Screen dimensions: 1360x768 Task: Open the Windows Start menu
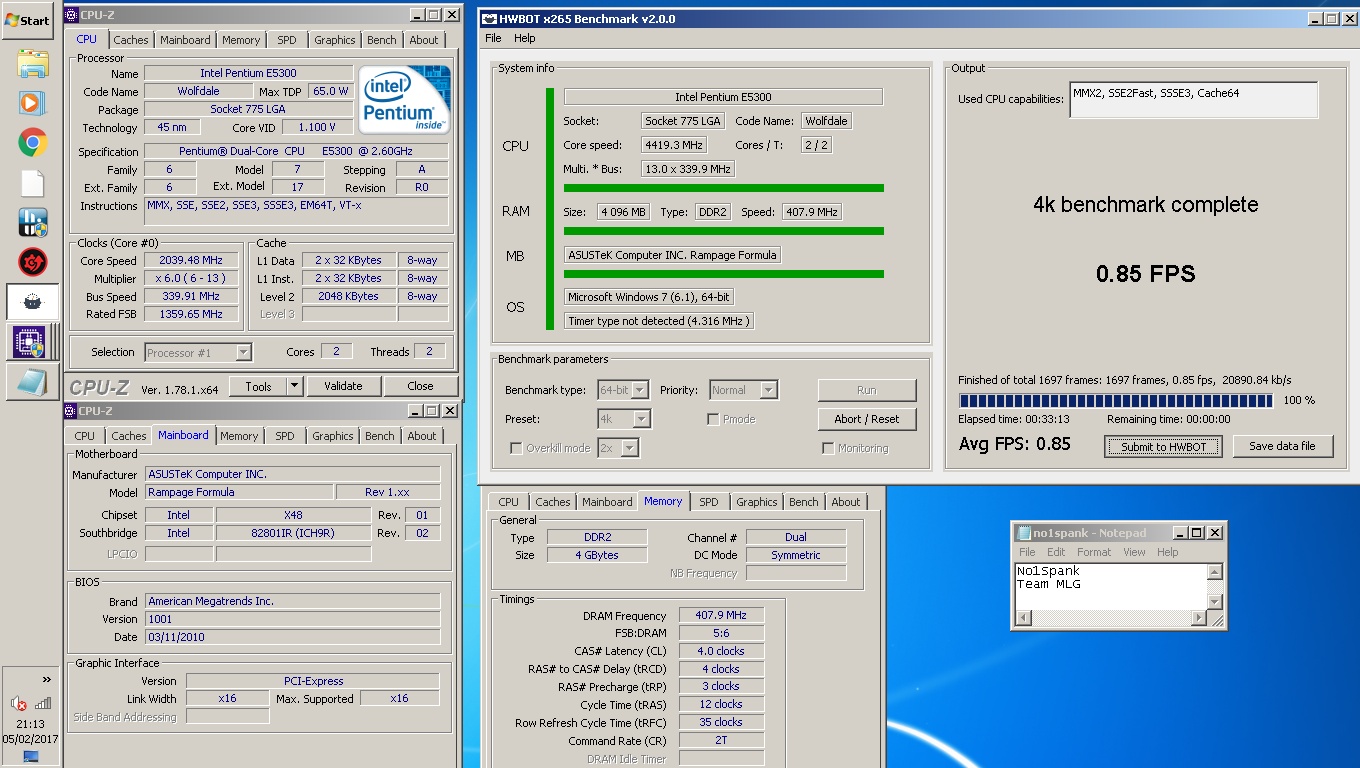point(28,20)
